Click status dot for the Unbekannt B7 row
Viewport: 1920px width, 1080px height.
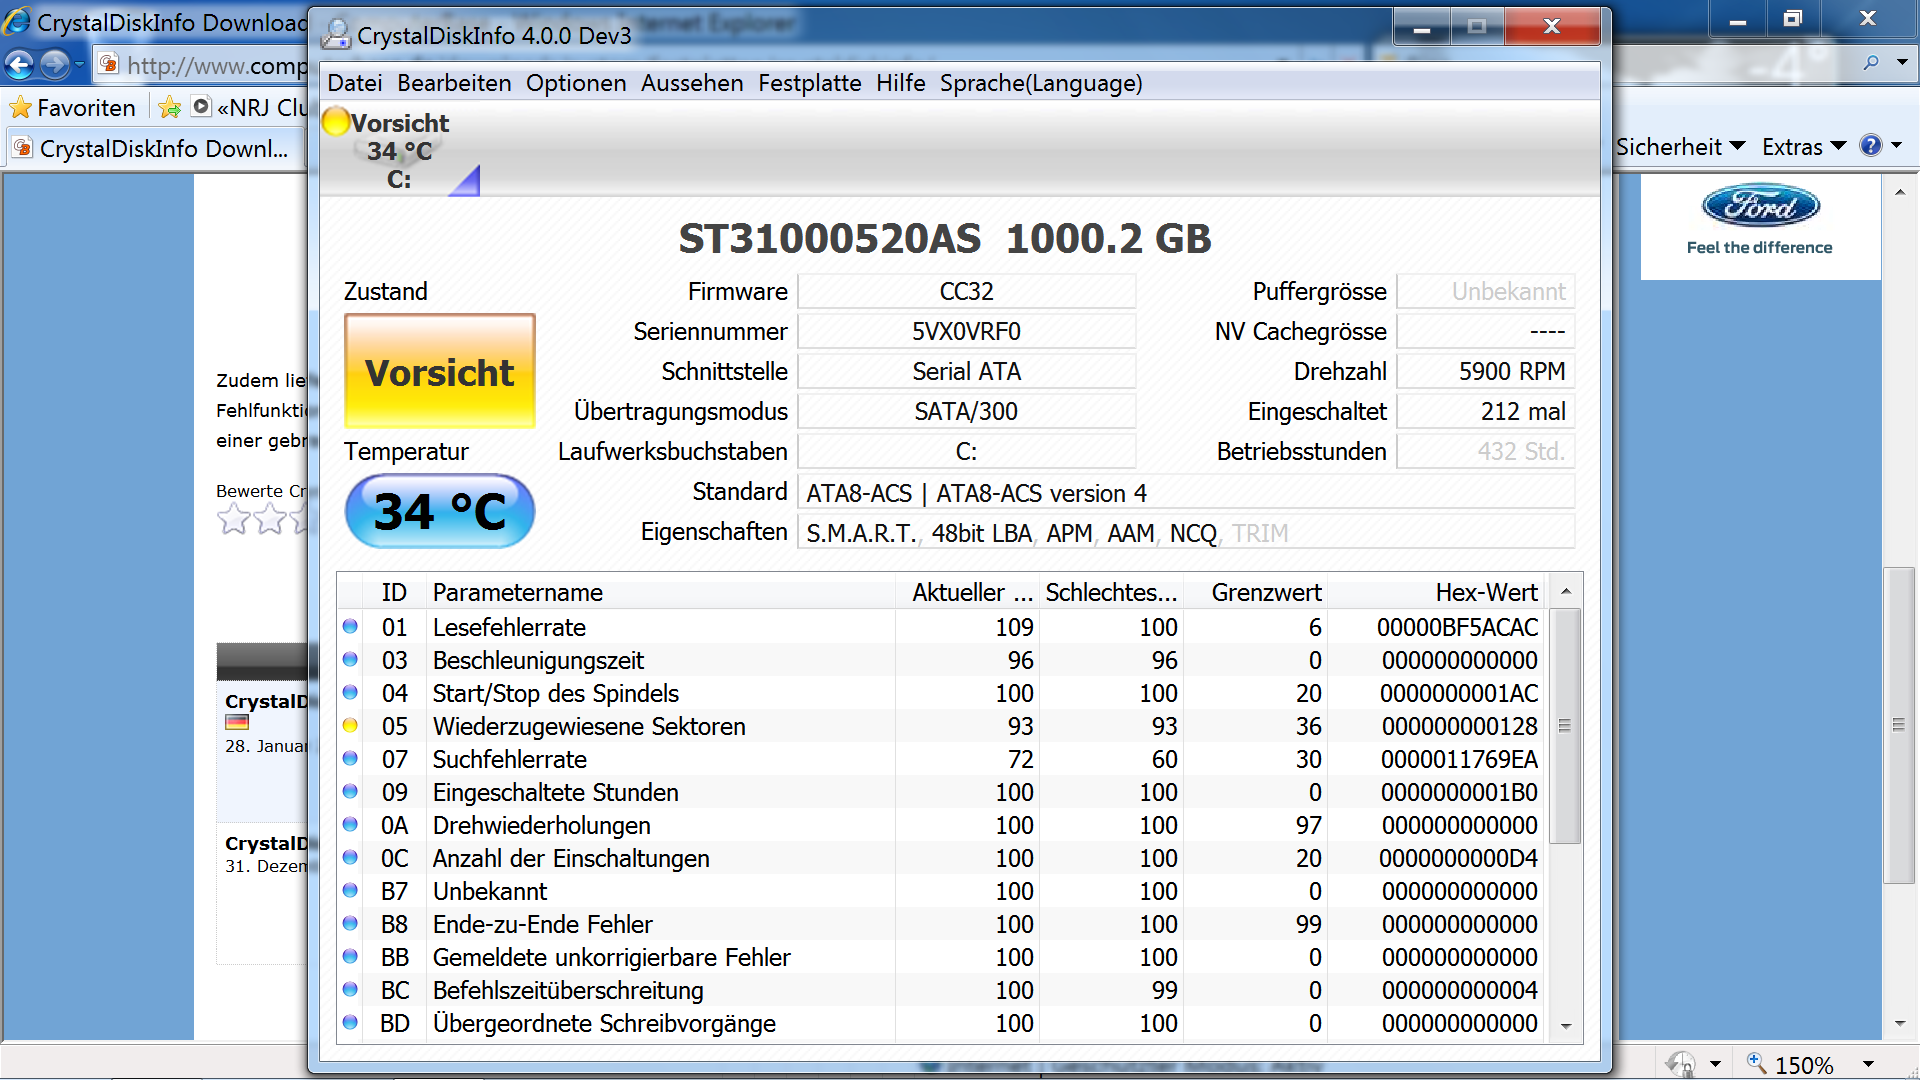coord(350,891)
